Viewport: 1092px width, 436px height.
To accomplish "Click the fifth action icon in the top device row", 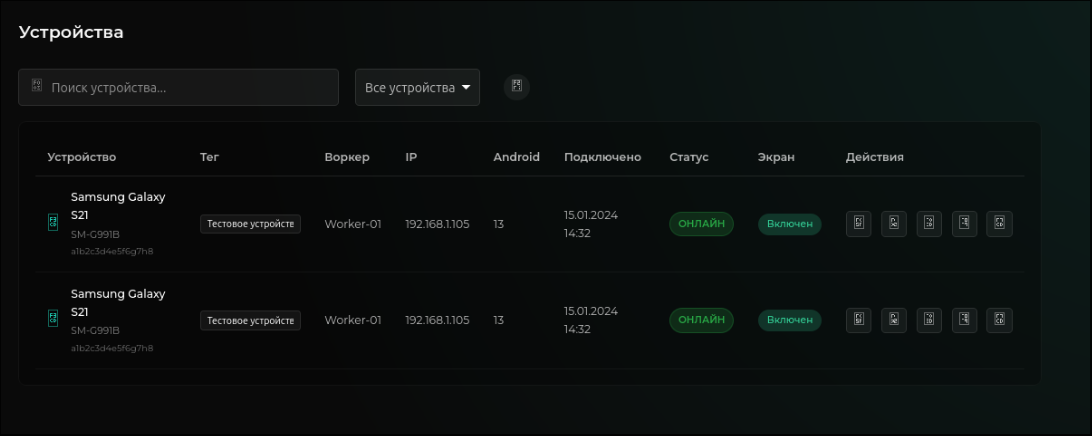I will (x=999, y=224).
